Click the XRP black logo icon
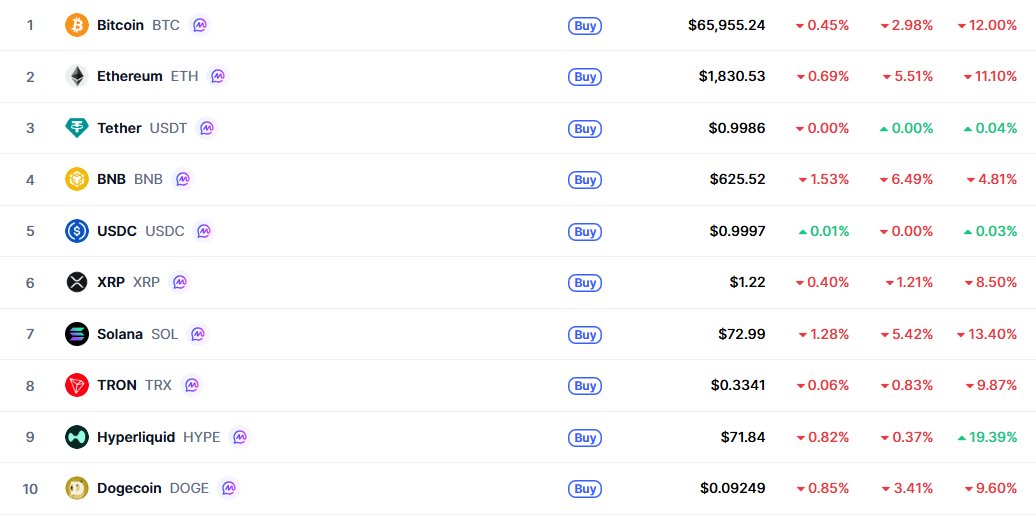This screenshot has height=516, width=1036. pos(77,282)
